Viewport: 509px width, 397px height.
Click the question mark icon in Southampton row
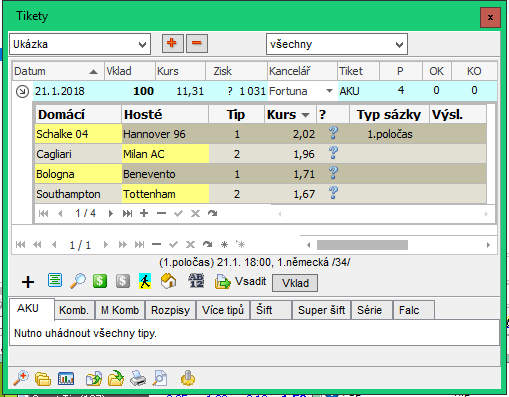333,193
